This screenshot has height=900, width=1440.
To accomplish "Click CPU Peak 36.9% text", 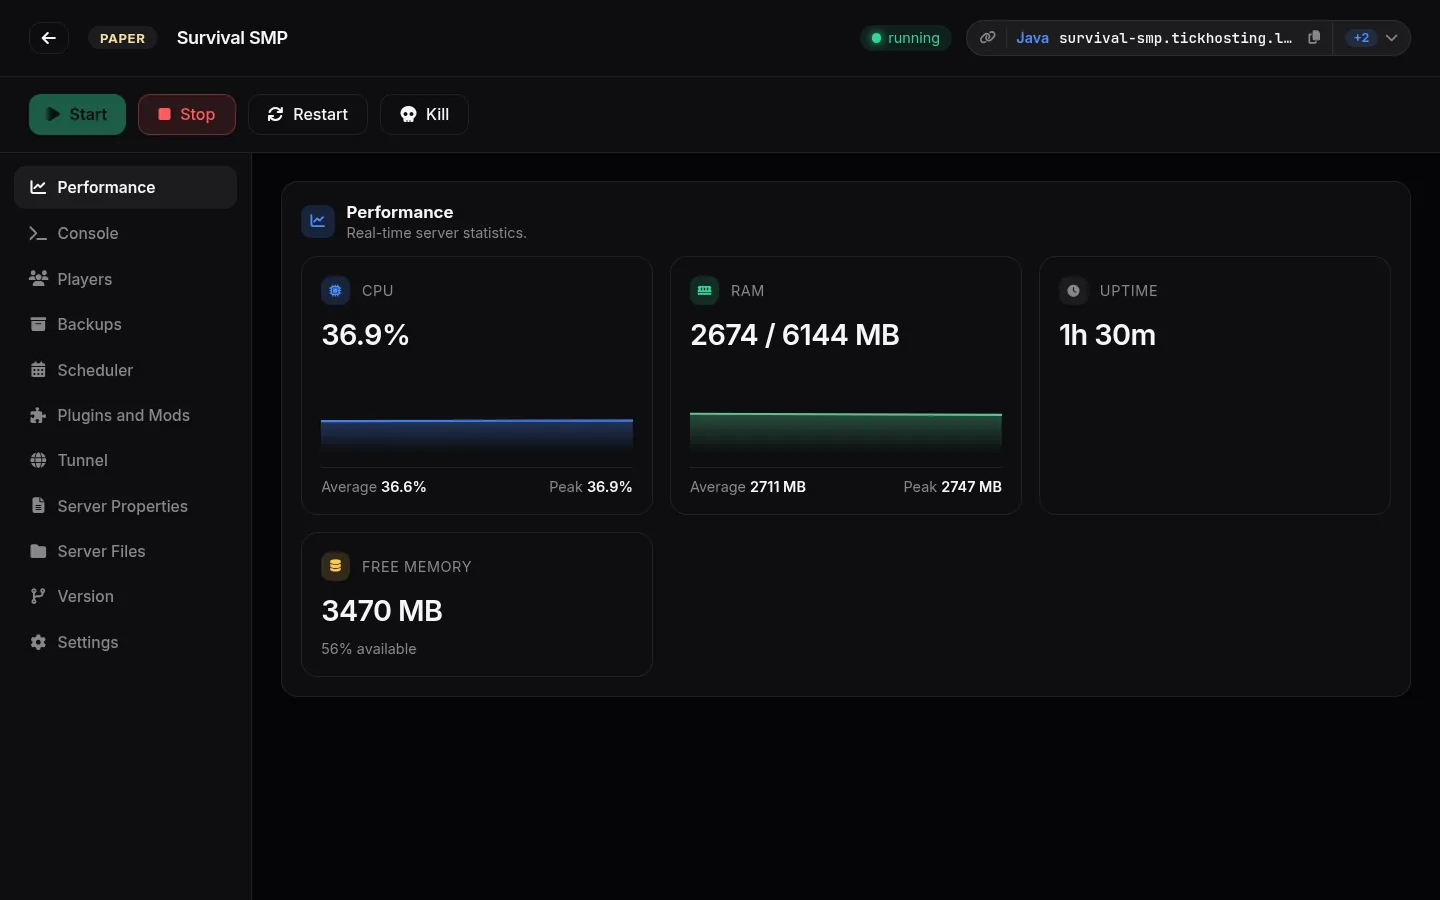I will pos(591,487).
